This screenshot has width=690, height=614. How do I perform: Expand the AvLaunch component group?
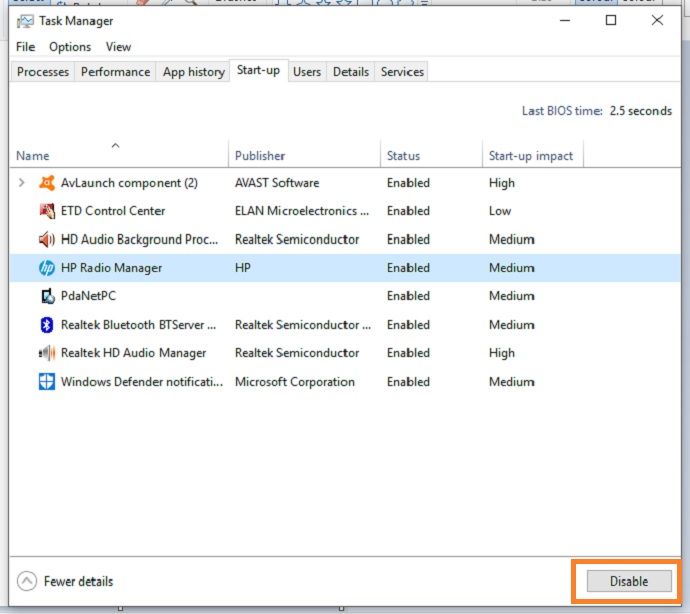(21, 183)
